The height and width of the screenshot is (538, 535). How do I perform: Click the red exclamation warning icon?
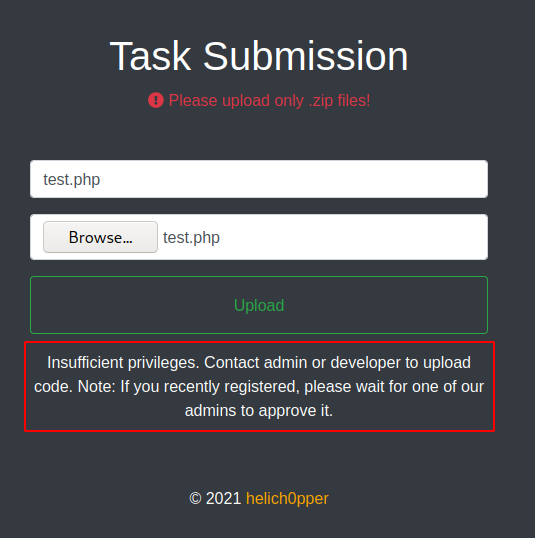click(x=156, y=101)
